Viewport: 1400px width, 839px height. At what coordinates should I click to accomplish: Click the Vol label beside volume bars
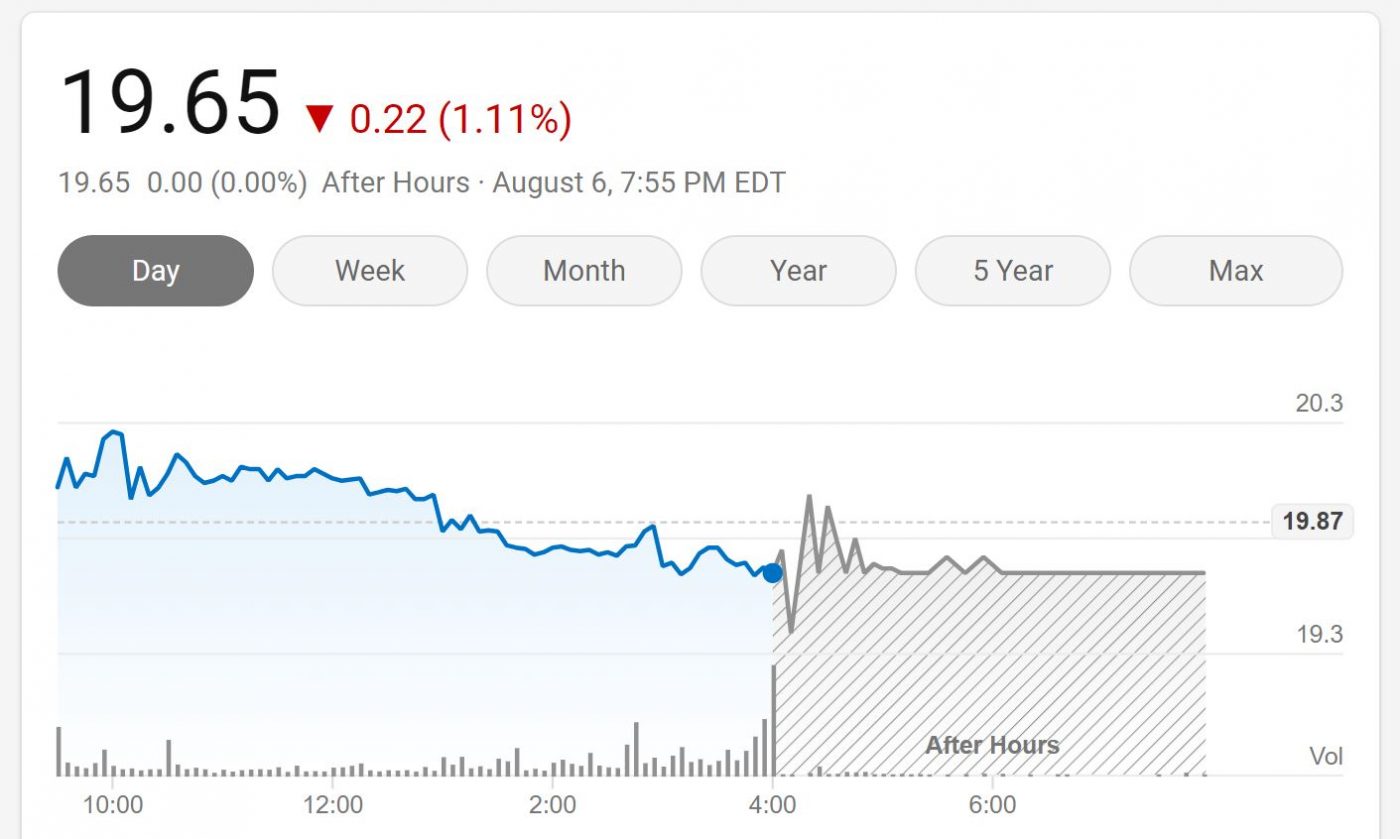(x=1326, y=756)
